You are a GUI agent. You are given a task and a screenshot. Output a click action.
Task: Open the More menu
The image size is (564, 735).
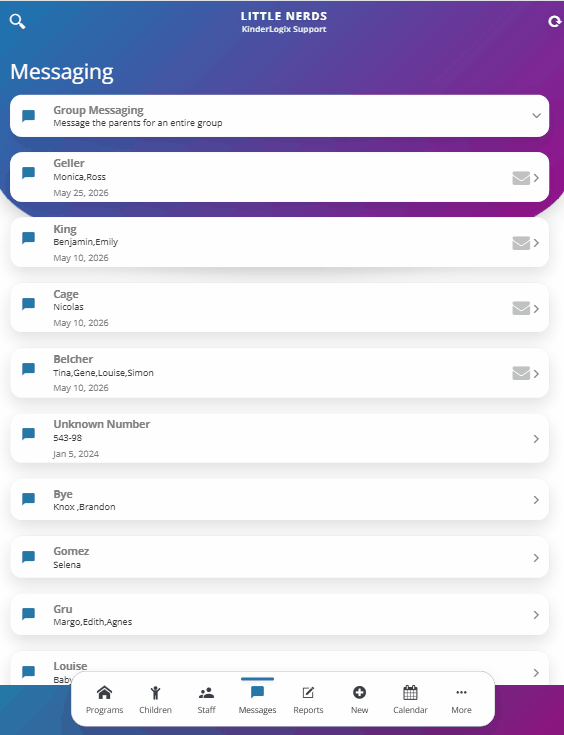tap(461, 700)
